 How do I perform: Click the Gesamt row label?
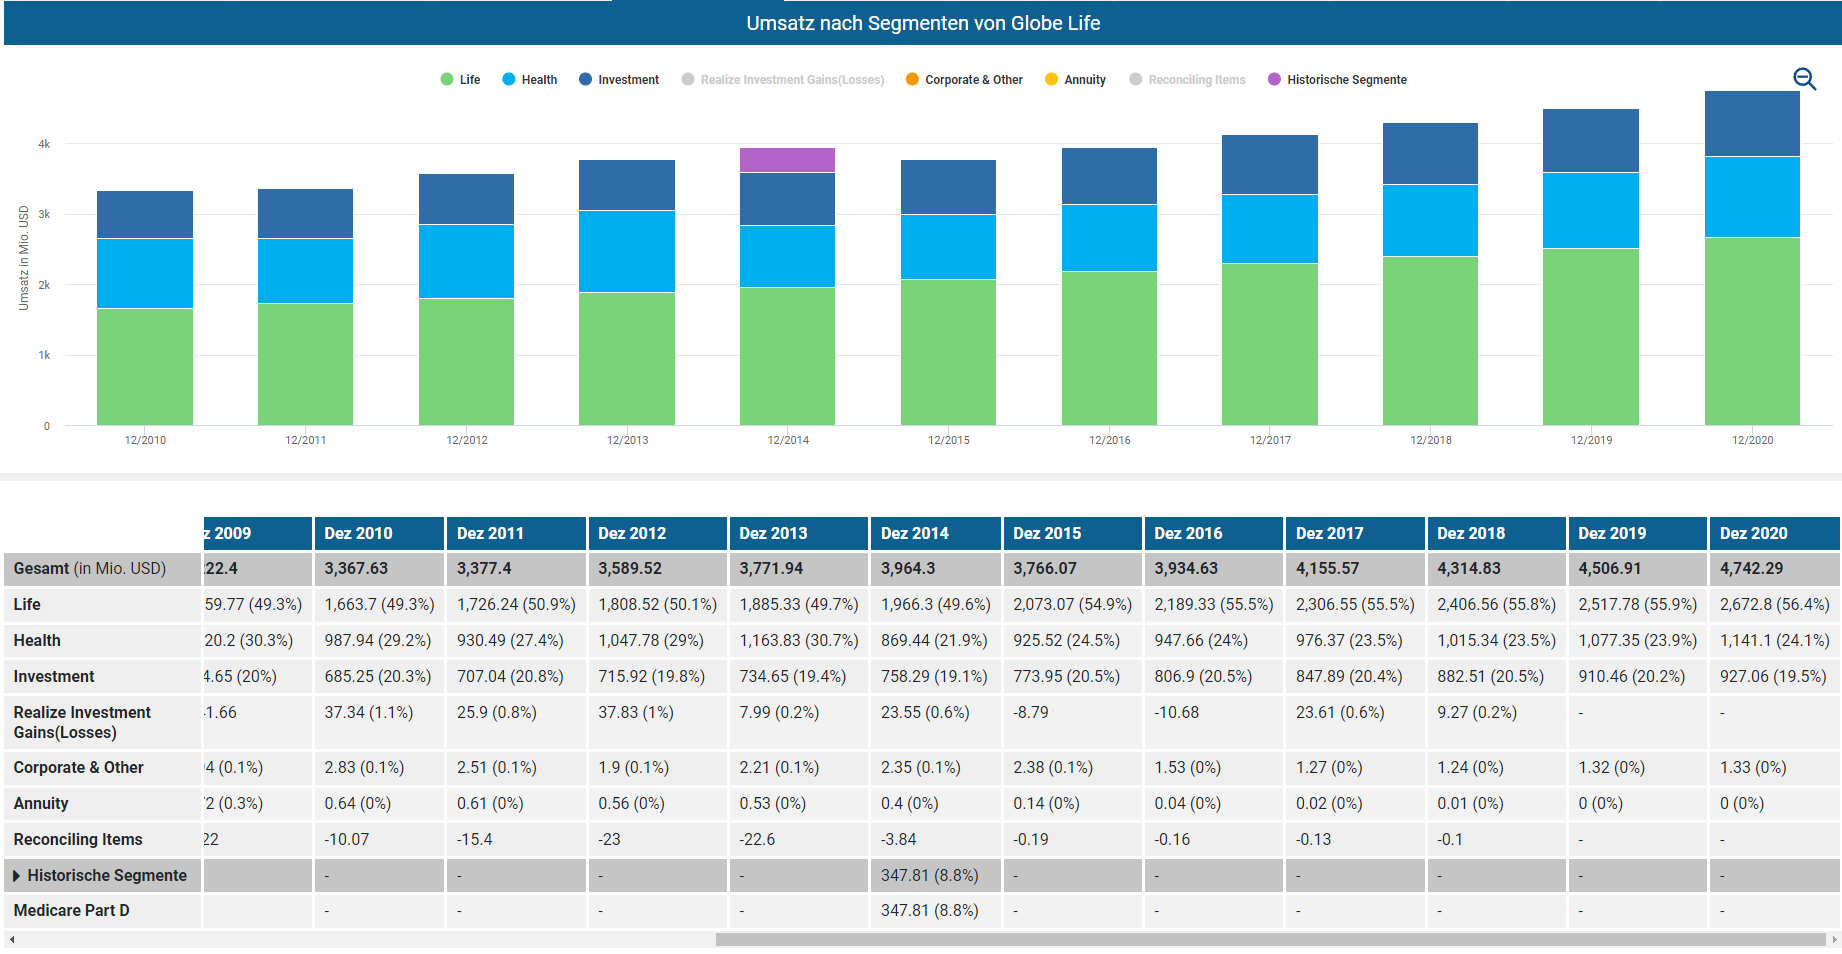coord(90,569)
